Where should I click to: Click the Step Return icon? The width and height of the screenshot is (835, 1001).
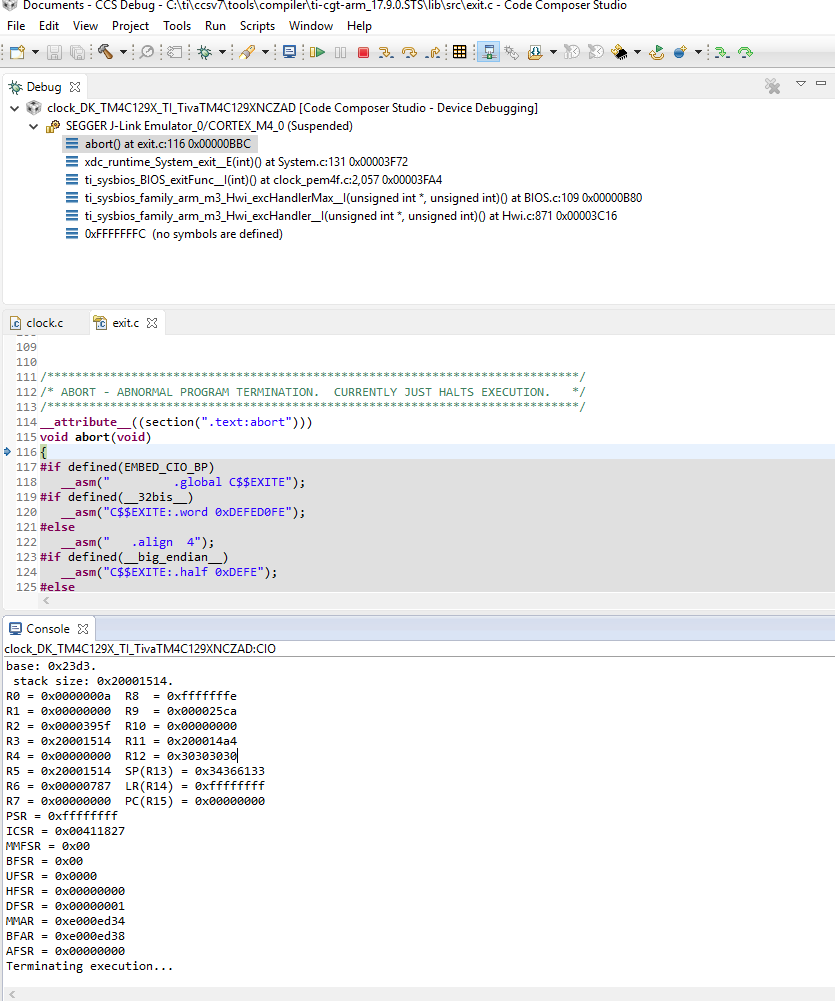(433, 52)
